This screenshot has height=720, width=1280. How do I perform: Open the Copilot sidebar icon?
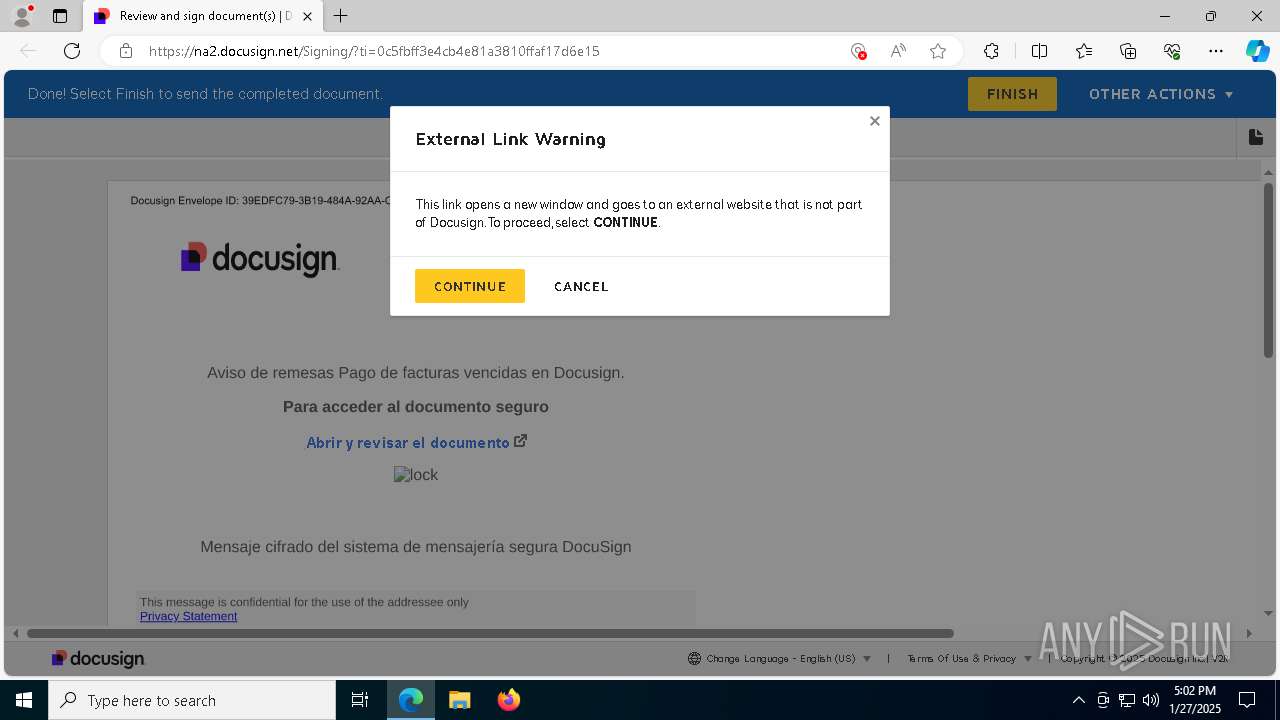[x=1257, y=51]
